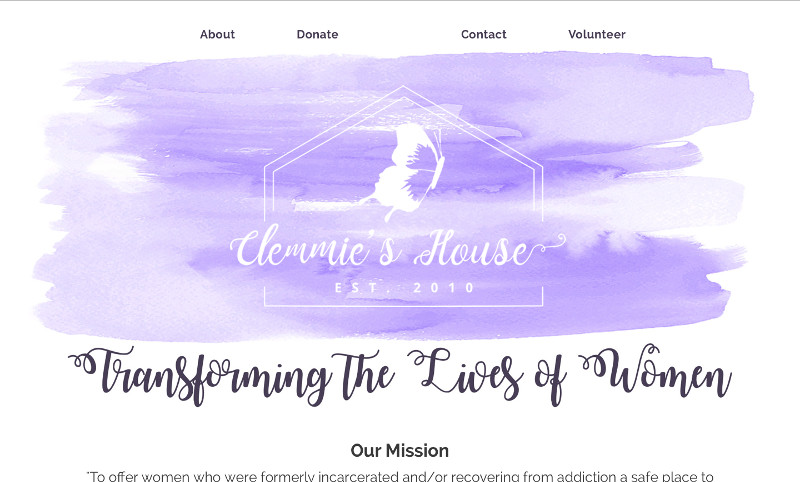The width and height of the screenshot is (800, 482).
Task: Open the Contact page link
Action: [484, 34]
